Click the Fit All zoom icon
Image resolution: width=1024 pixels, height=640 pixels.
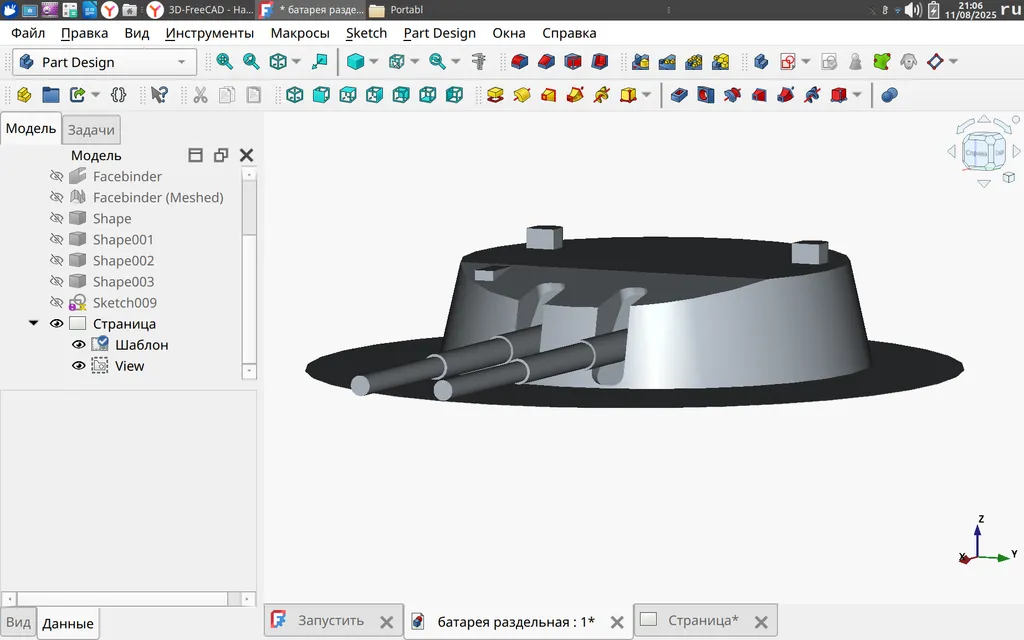[x=225, y=62]
